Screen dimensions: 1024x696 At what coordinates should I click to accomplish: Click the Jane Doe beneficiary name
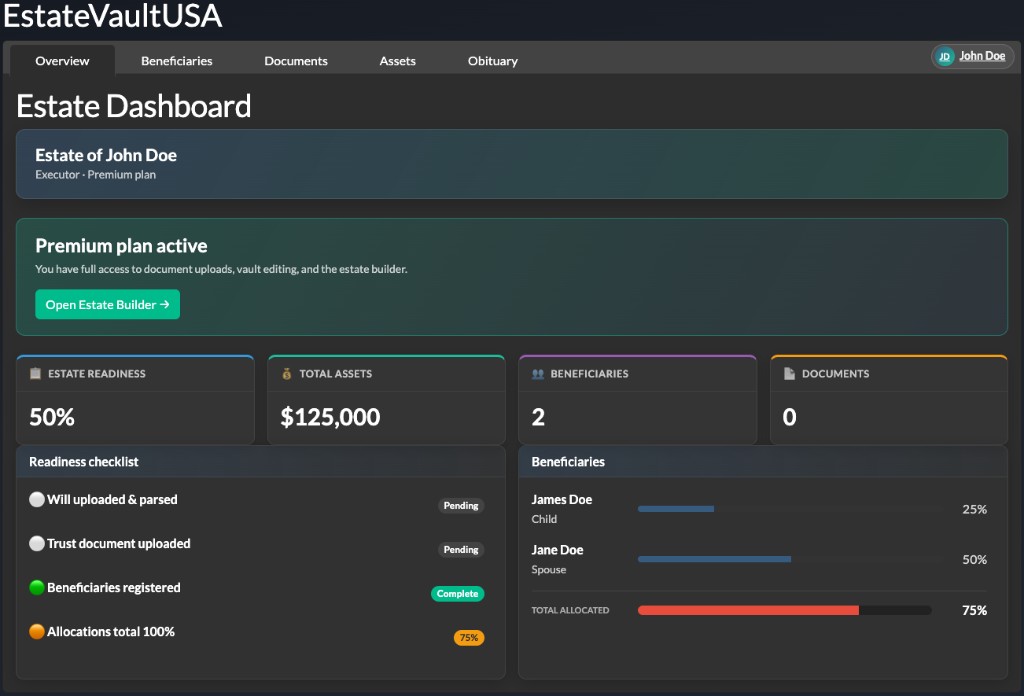[557, 550]
